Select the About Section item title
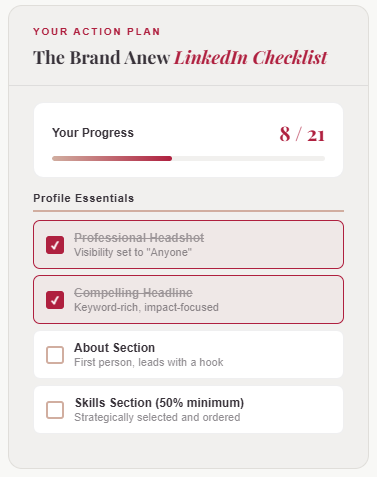The height and width of the screenshot is (477, 377). (114, 348)
